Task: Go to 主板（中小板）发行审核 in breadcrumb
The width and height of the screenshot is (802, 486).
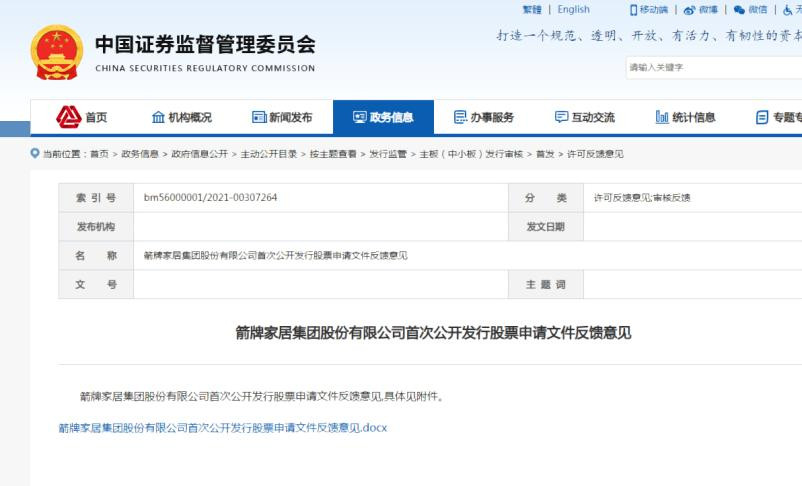Action: (471, 154)
